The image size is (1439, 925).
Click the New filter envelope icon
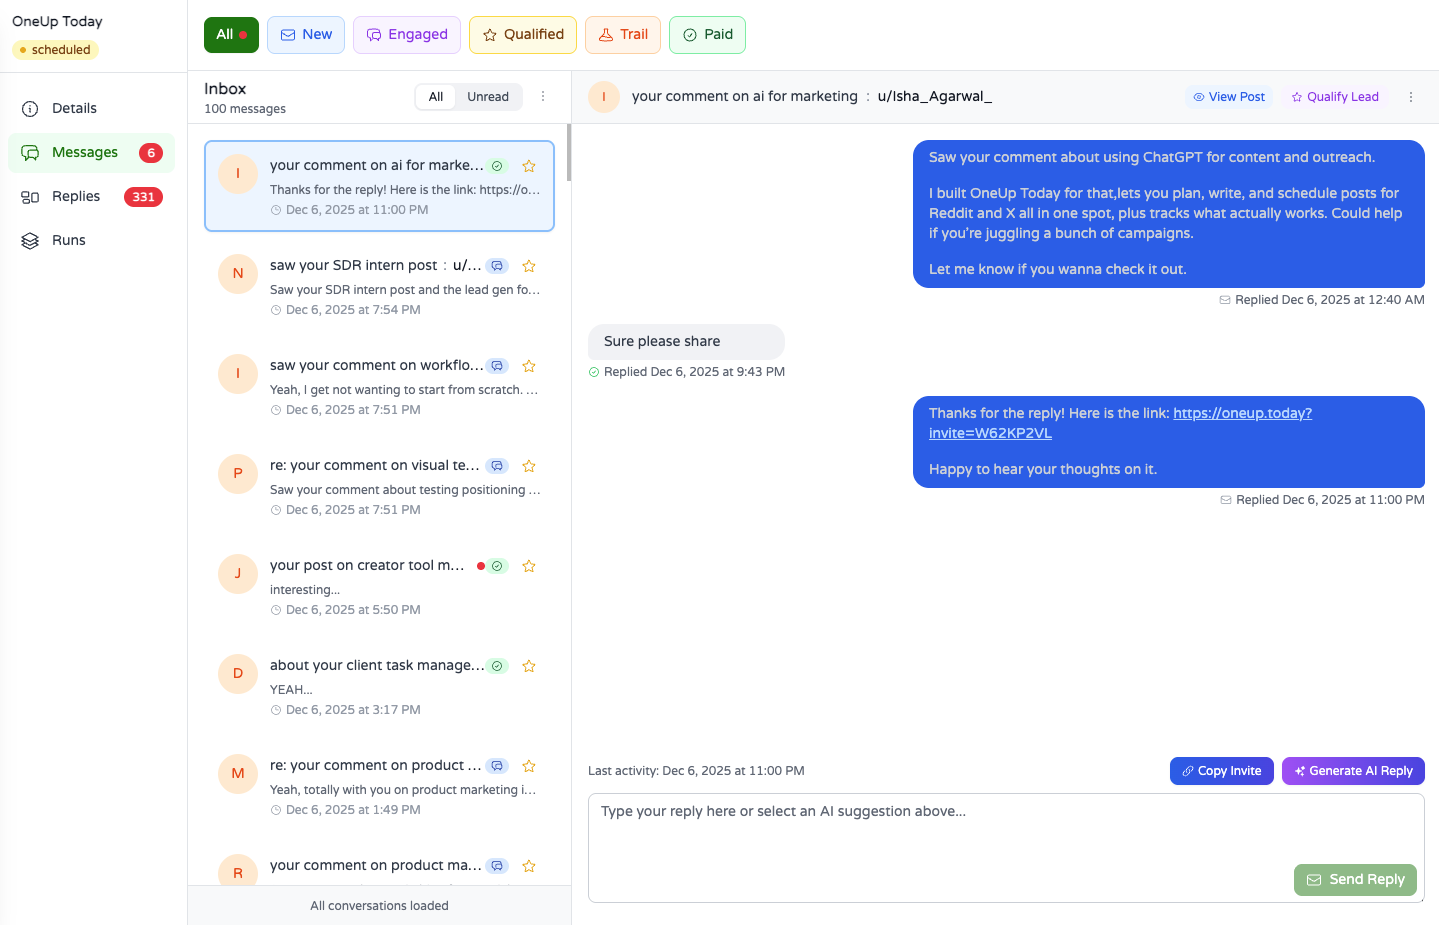pos(287,34)
